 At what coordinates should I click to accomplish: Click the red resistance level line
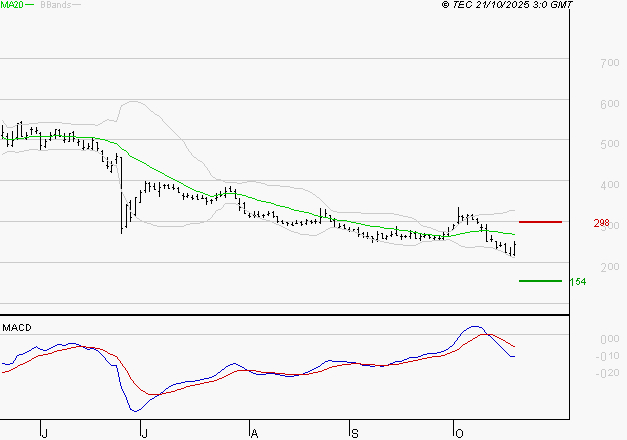tap(540, 222)
